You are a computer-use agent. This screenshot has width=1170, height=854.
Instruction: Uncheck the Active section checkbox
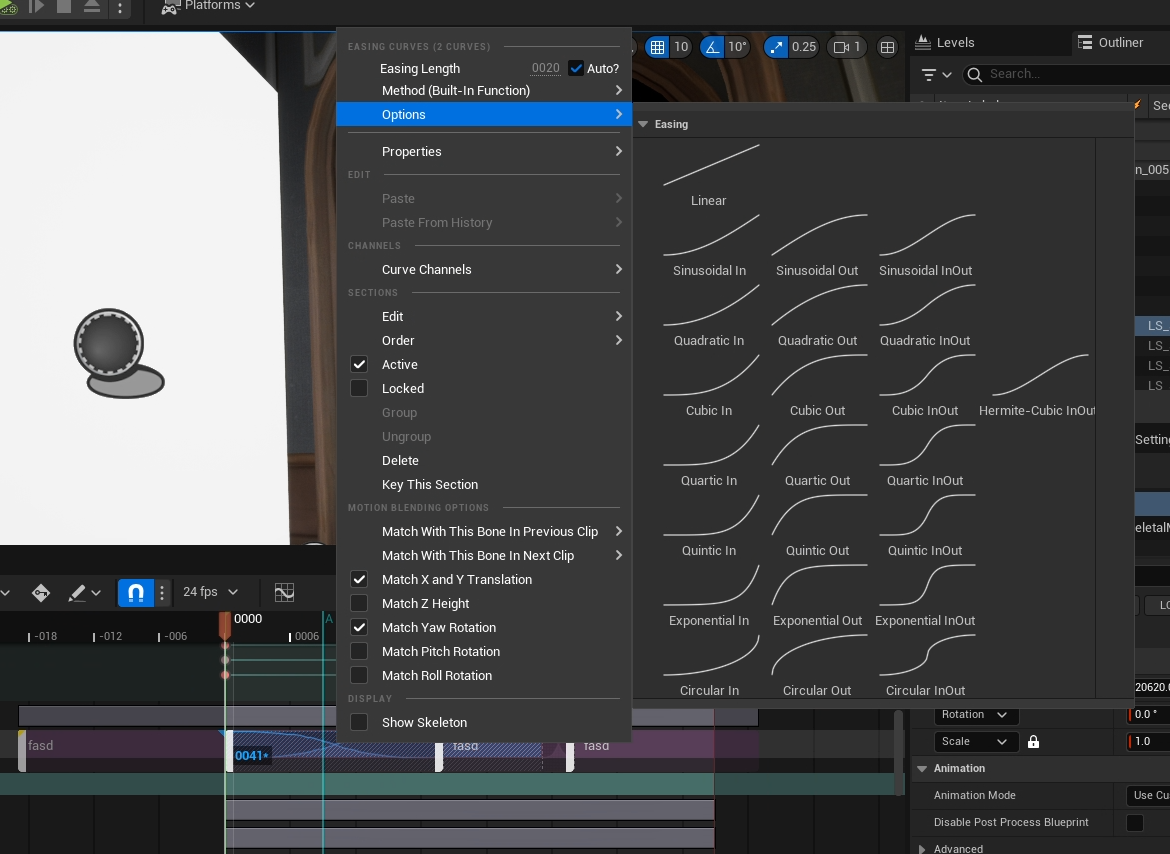[x=359, y=364]
